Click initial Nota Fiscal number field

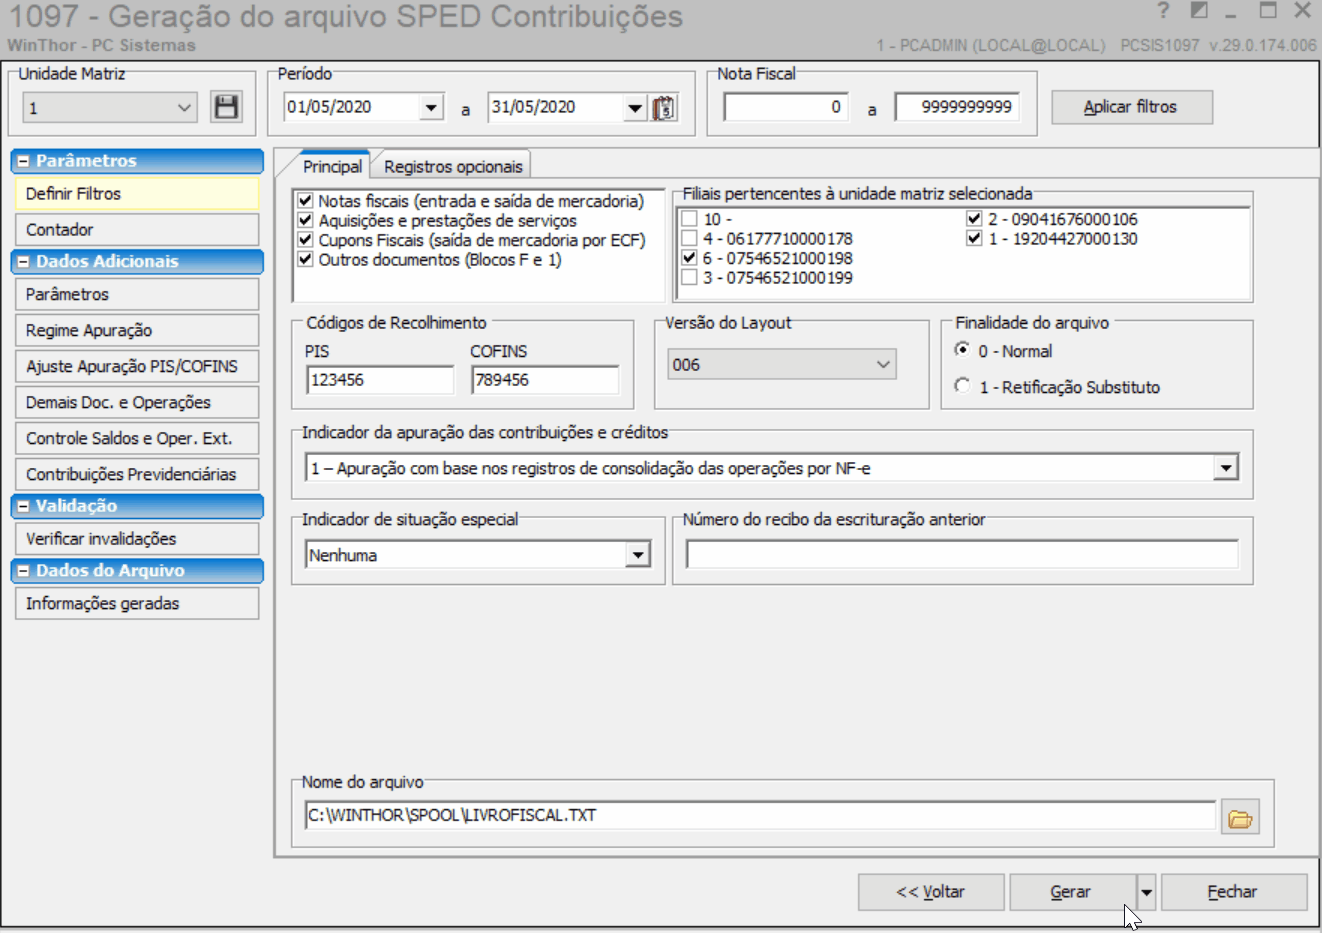[786, 107]
